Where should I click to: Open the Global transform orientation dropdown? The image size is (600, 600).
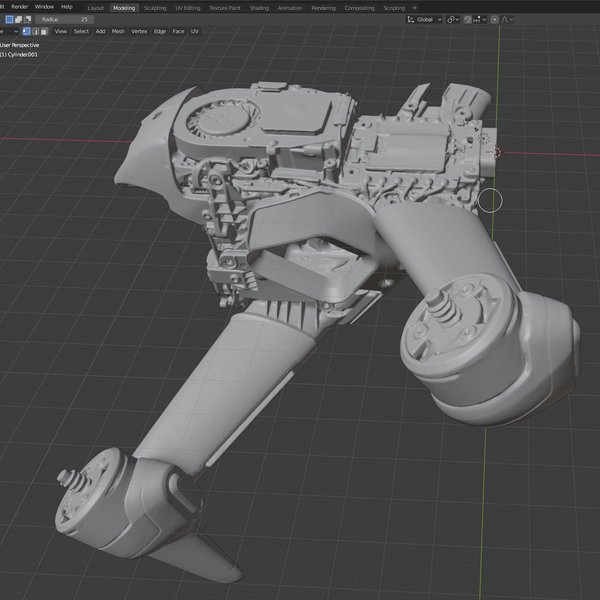(x=425, y=20)
